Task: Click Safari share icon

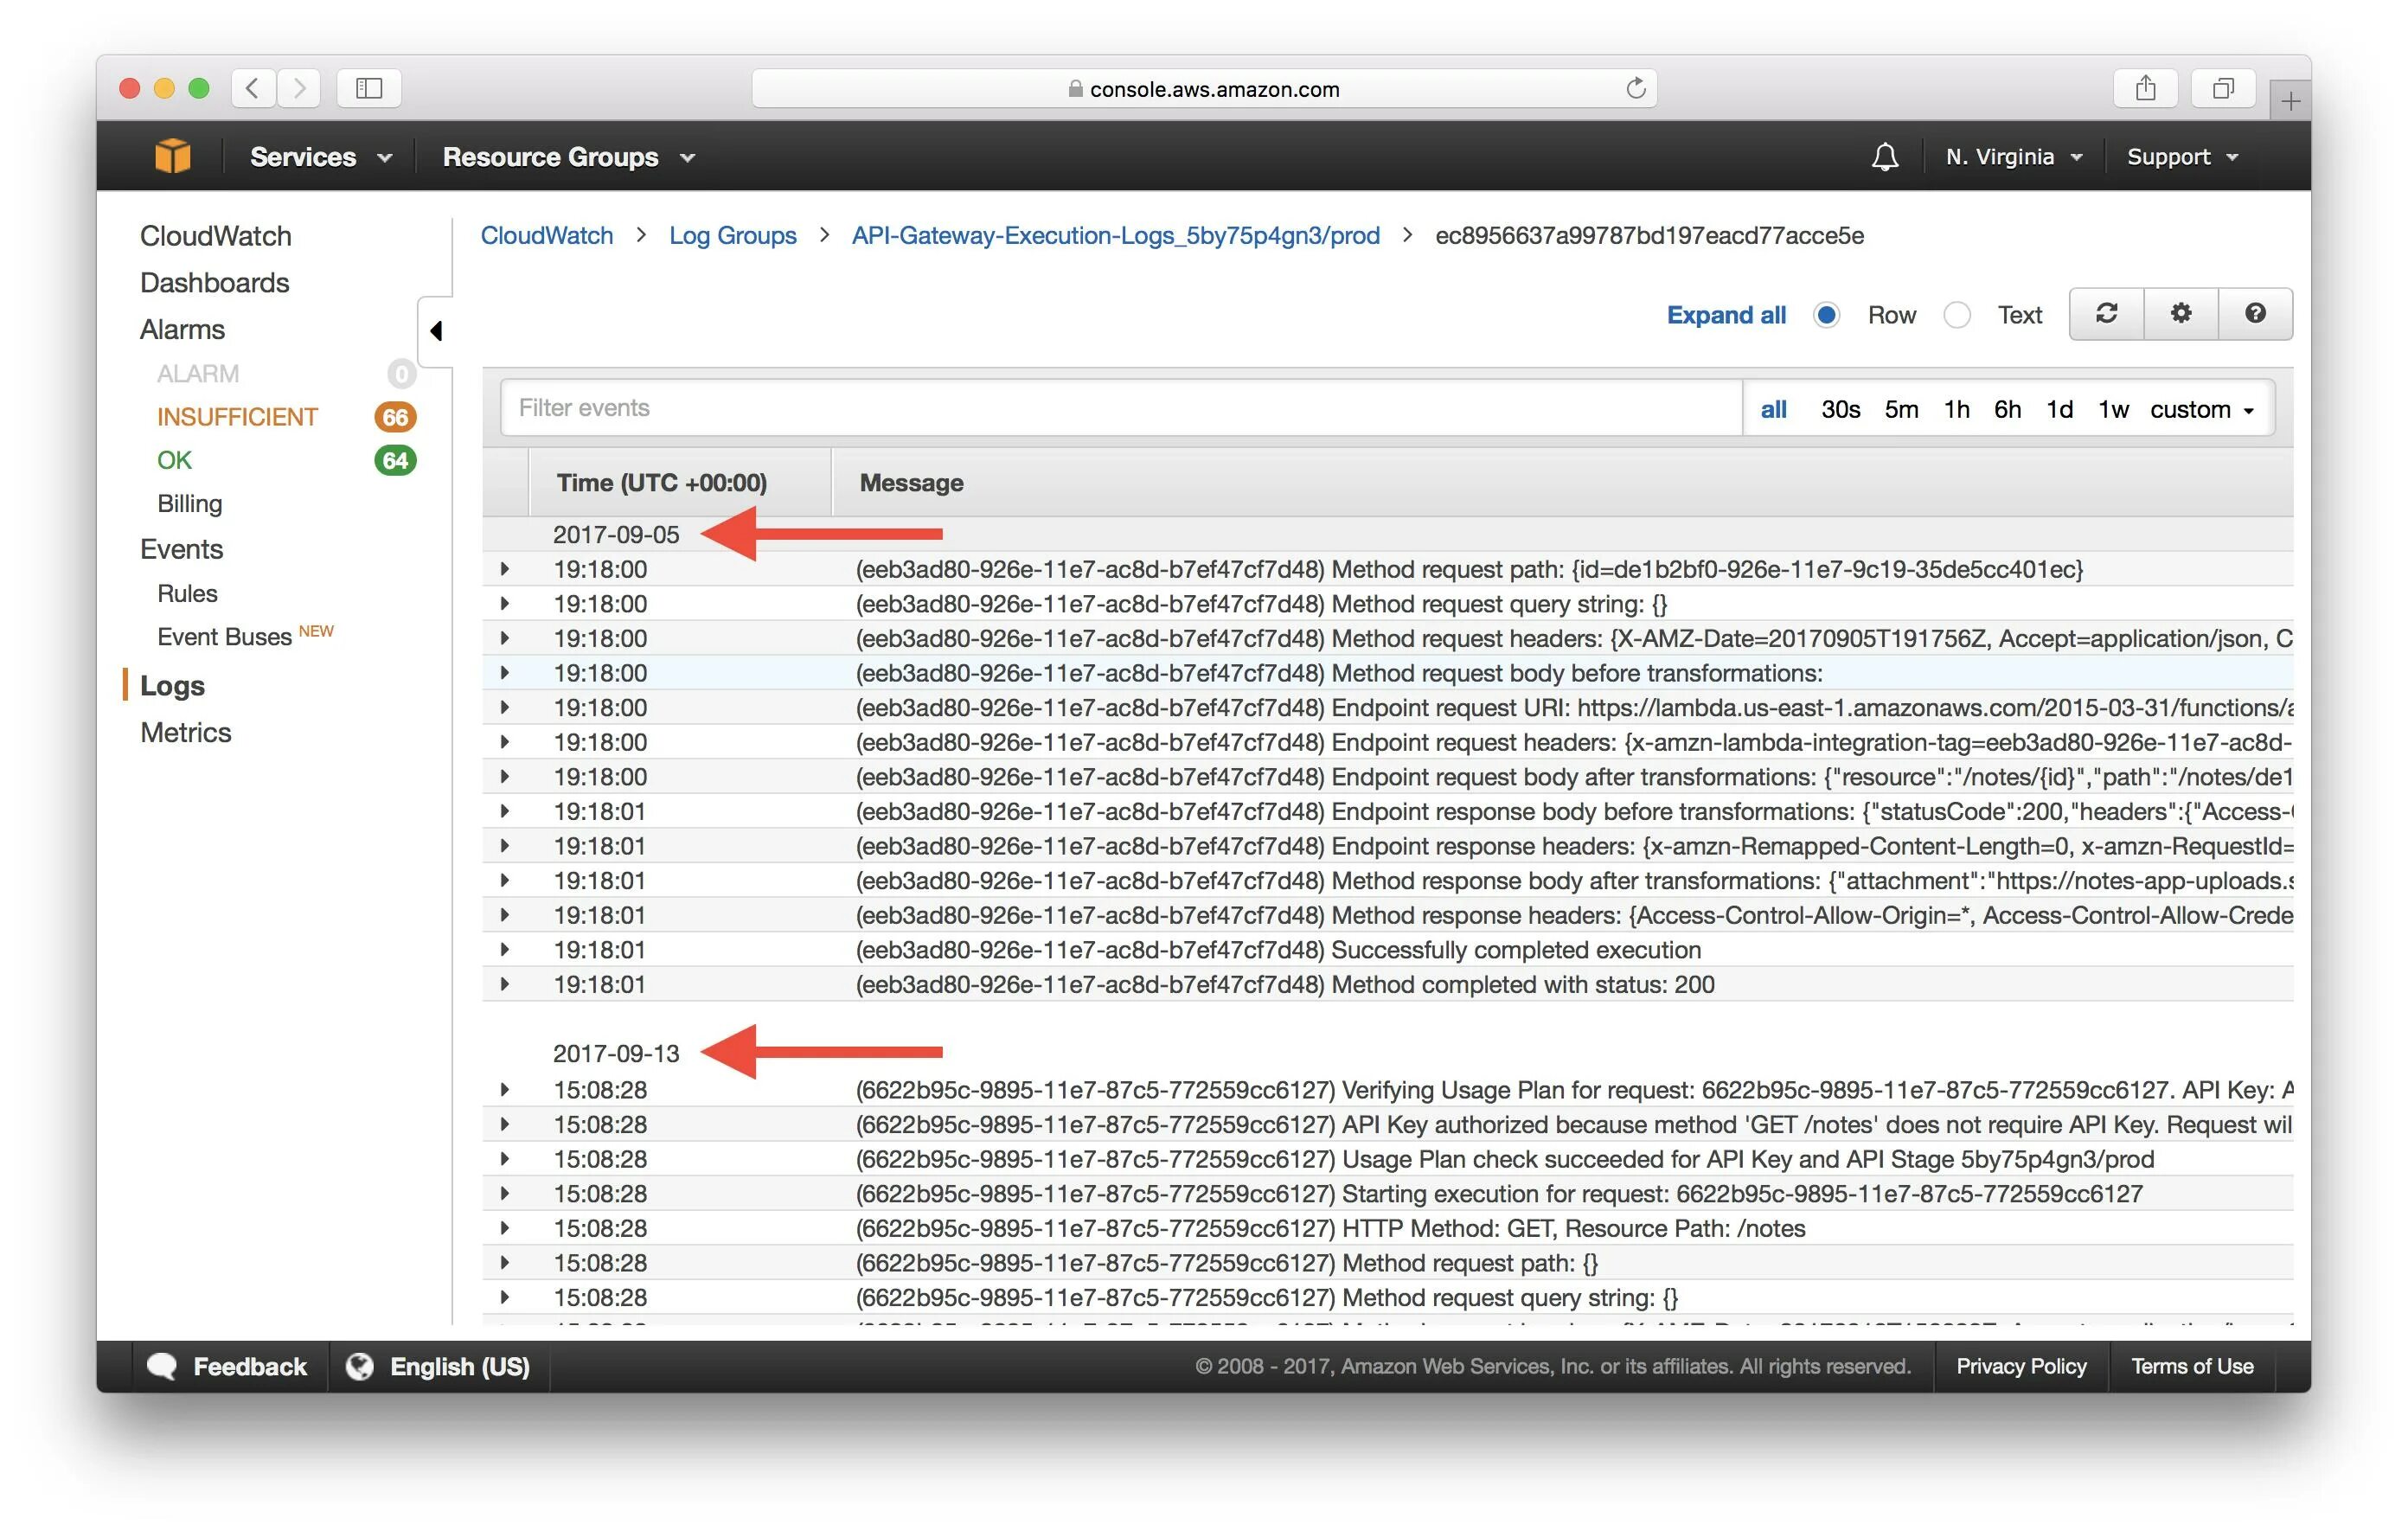Action: point(2145,88)
